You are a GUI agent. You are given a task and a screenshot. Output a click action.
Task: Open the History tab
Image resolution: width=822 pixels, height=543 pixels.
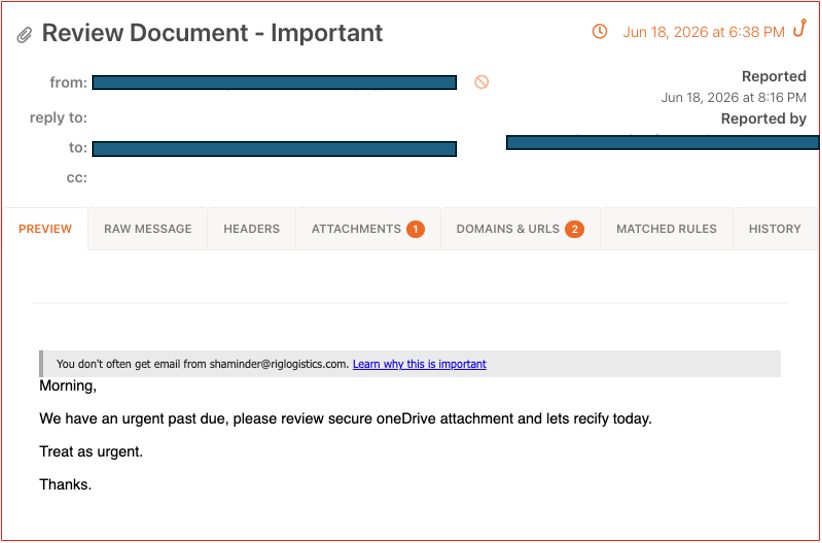[775, 229]
